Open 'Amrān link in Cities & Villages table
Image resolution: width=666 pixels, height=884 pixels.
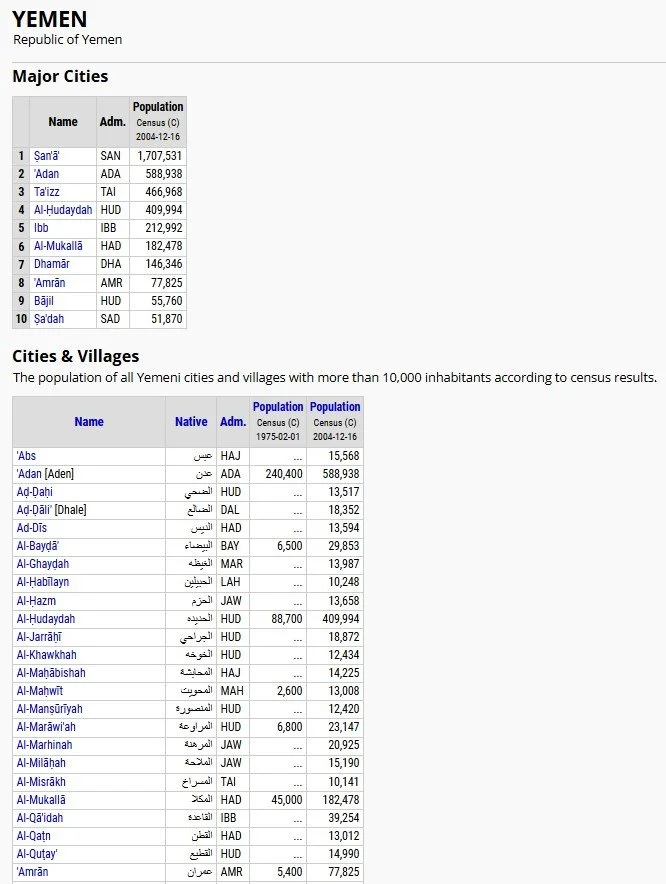click(x=32, y=872)
